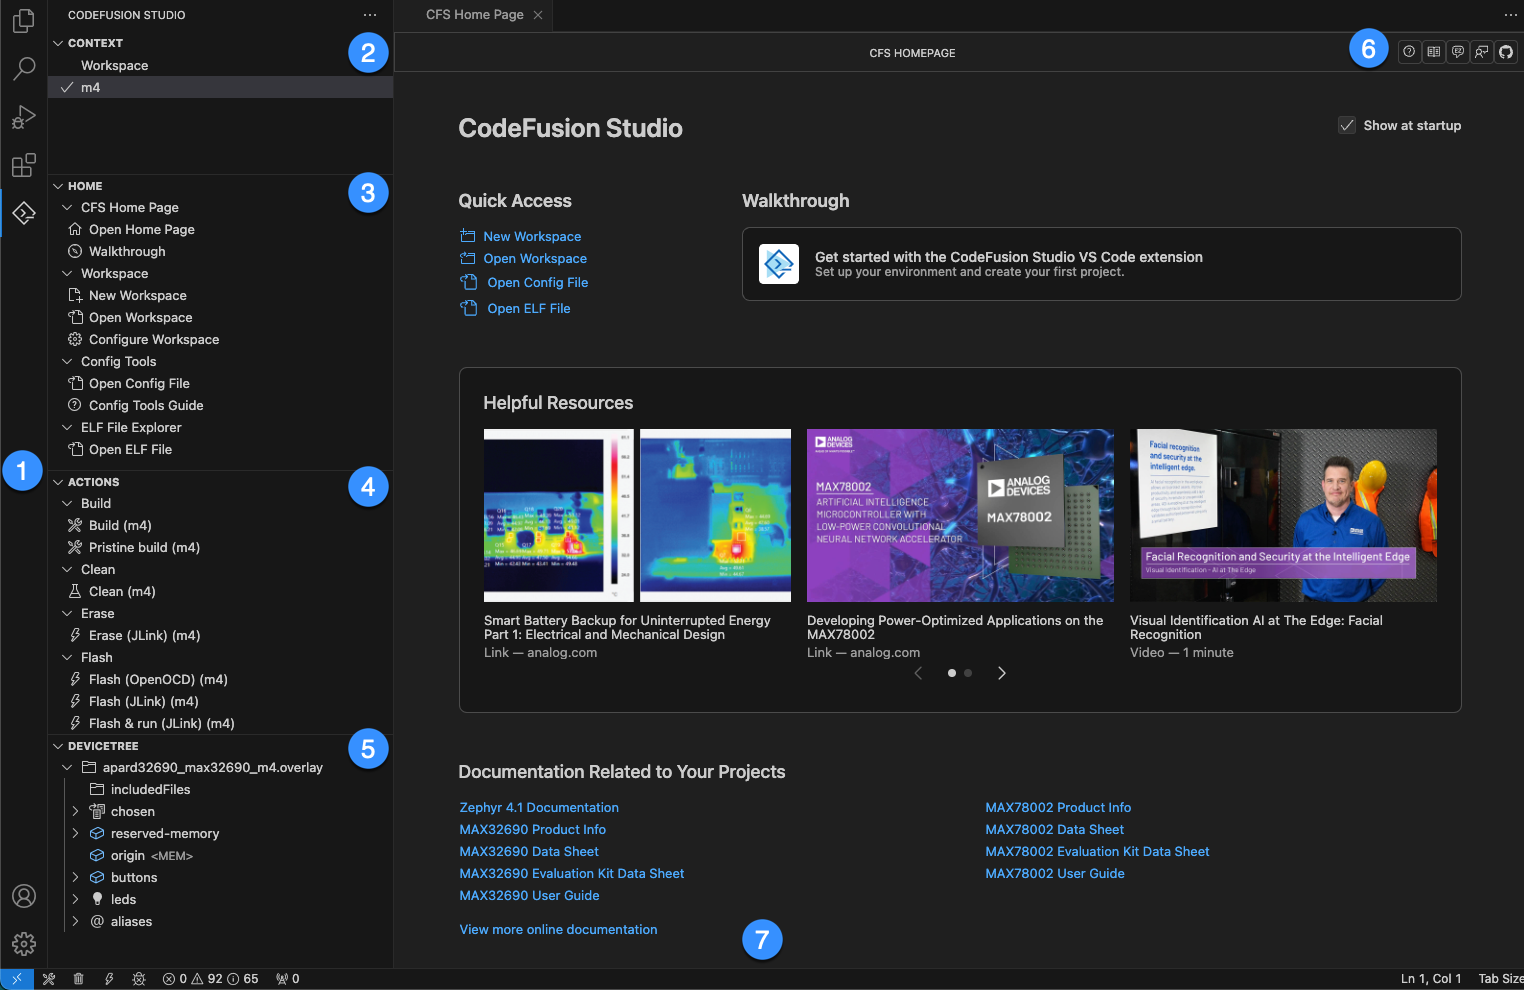Image resolution: width=1524 pixels, height=990 pixels.
Task: Open Config Tools Guide item
Action: [x=146, y=405]
